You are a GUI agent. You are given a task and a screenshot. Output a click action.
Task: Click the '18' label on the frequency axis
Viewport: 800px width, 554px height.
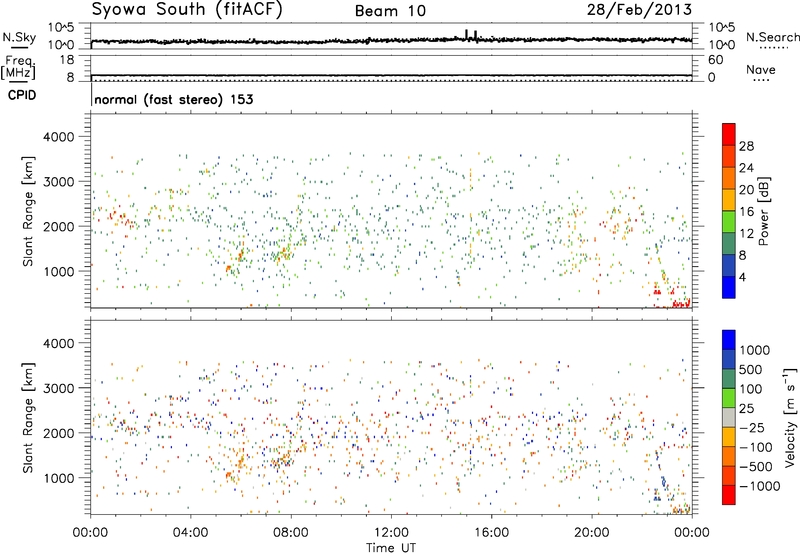click(67, 60)
